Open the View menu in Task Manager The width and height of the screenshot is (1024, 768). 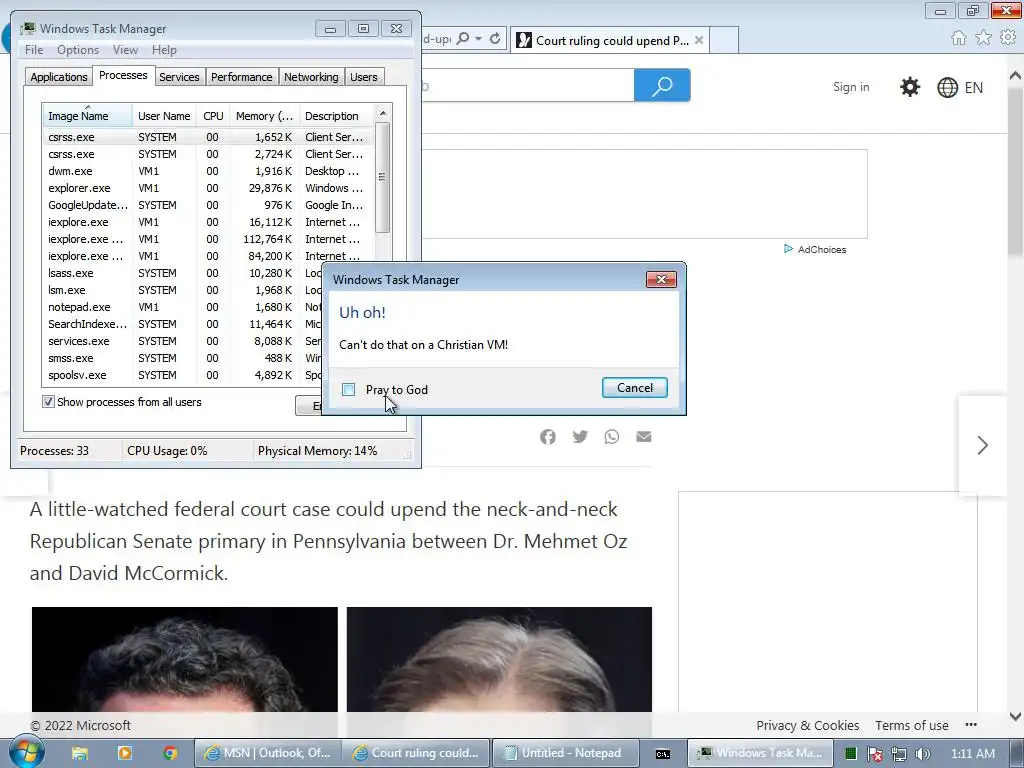pos(125,50)
